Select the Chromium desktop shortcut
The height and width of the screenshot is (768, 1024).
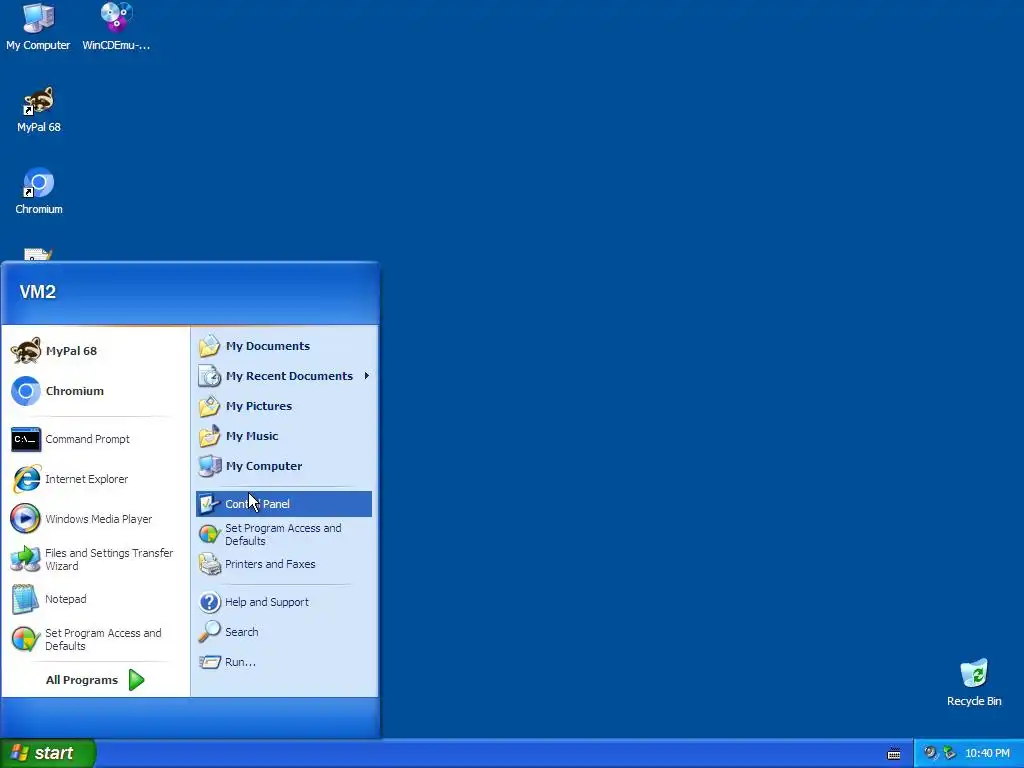(x=39, y=191)
